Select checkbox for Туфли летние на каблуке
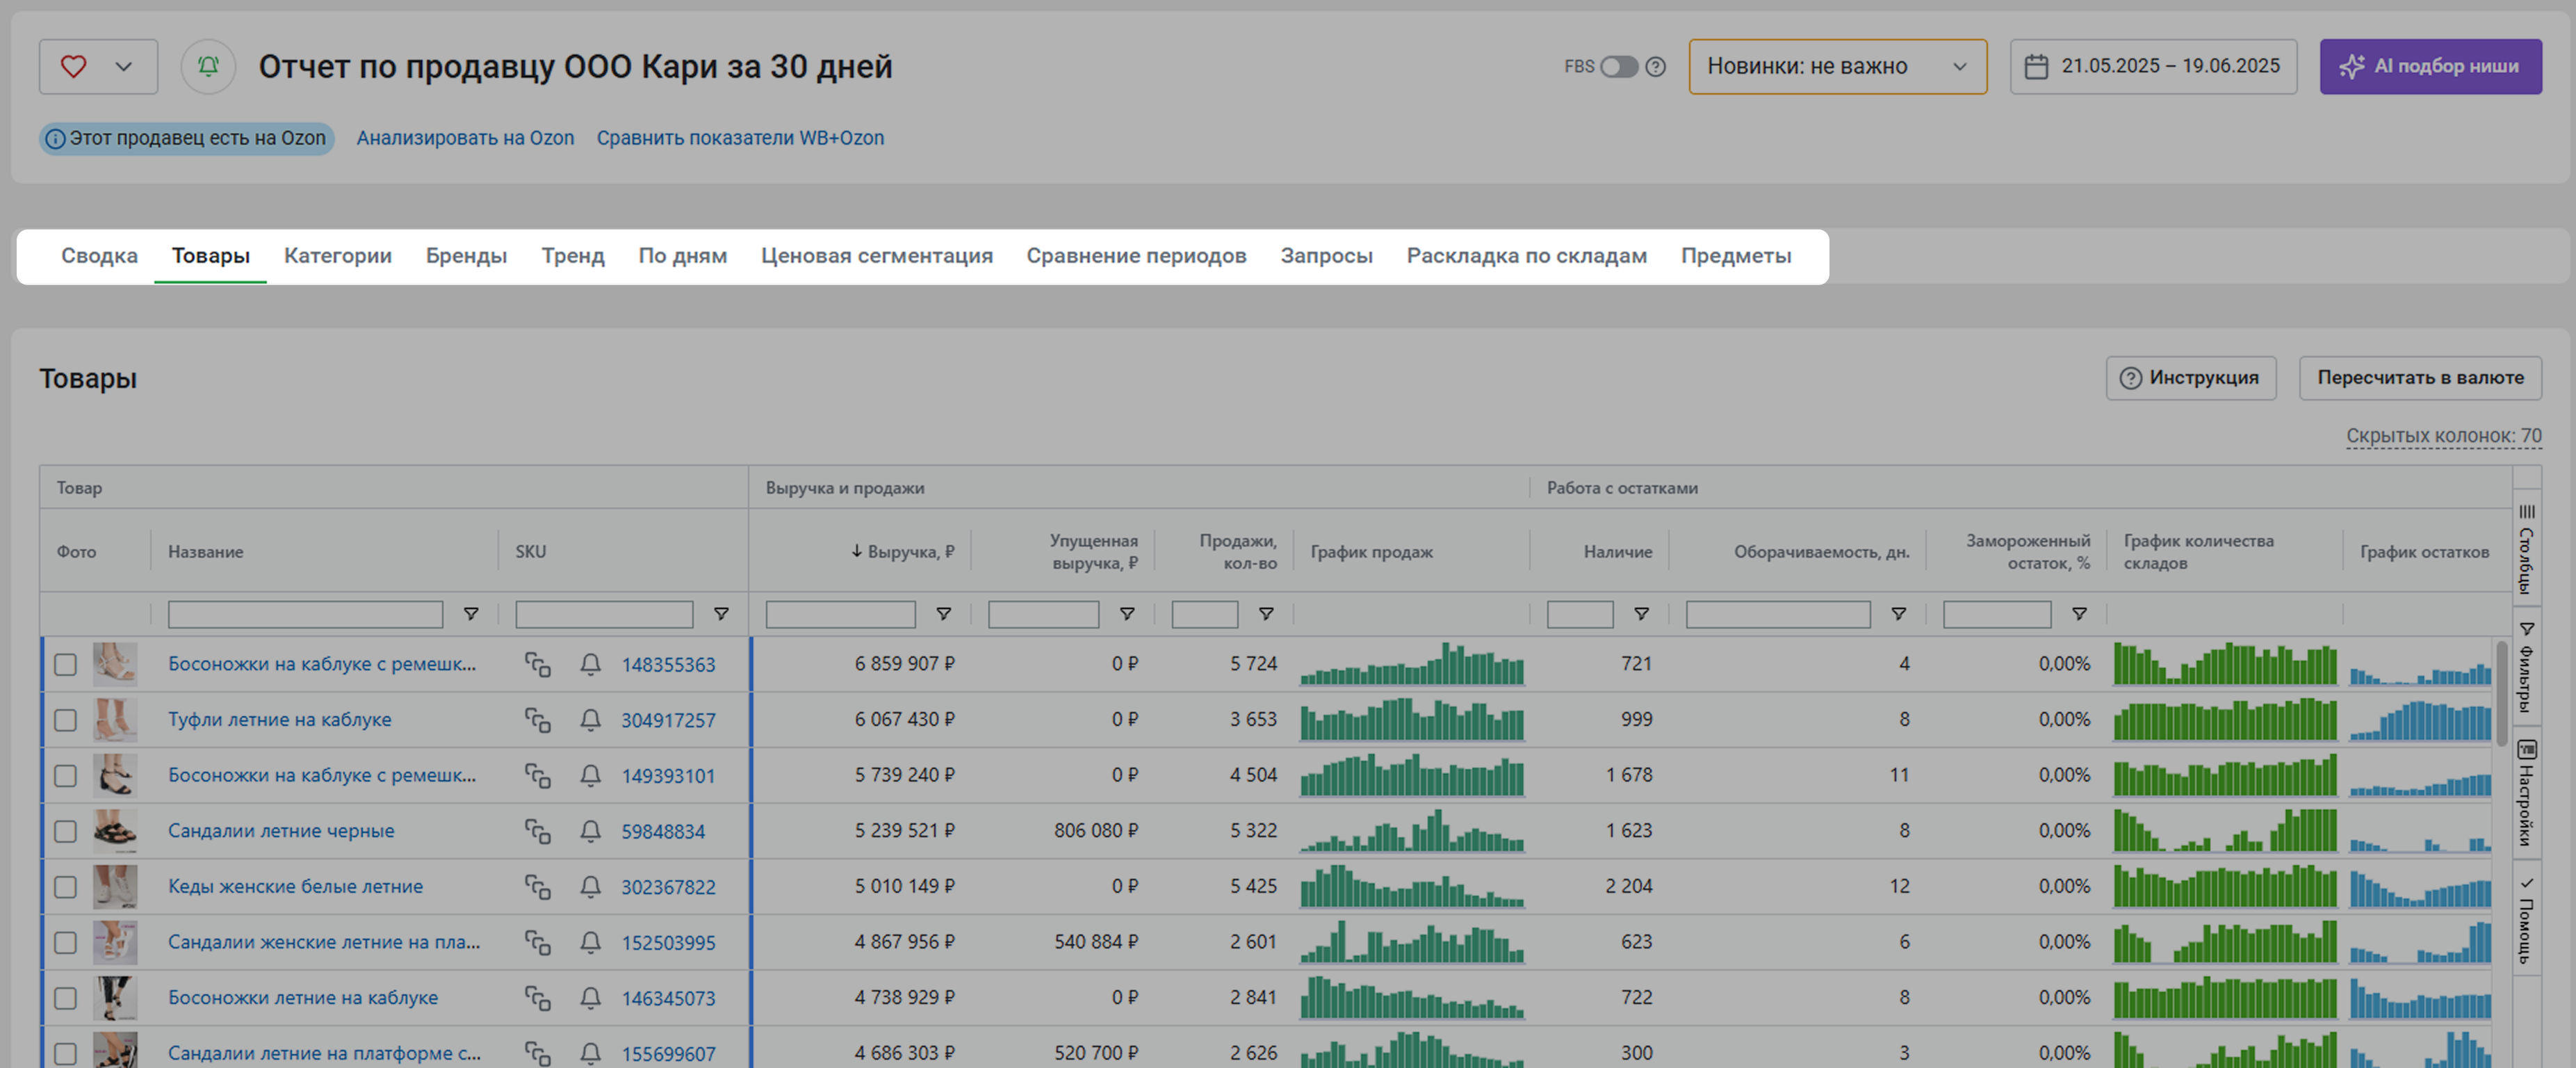 (x=65, y=720)
